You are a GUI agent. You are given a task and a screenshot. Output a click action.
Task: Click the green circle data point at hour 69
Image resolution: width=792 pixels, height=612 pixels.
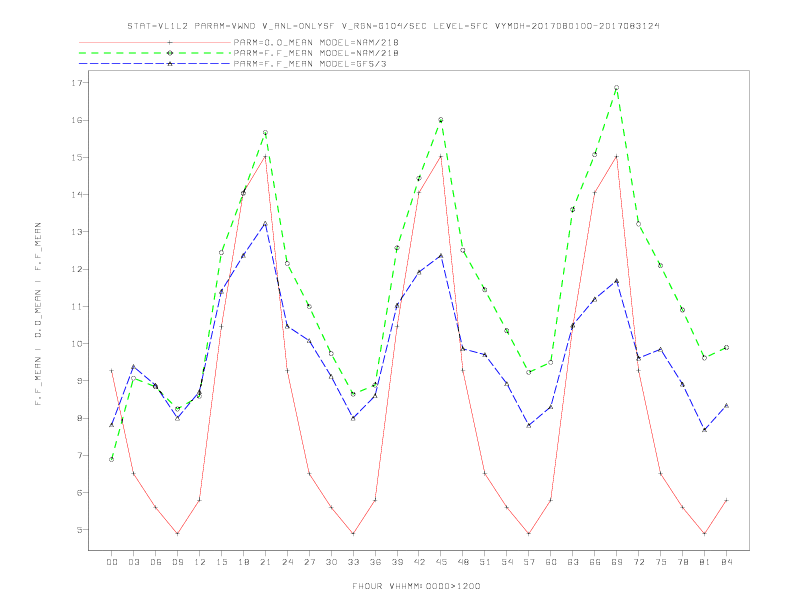(616, 88)
